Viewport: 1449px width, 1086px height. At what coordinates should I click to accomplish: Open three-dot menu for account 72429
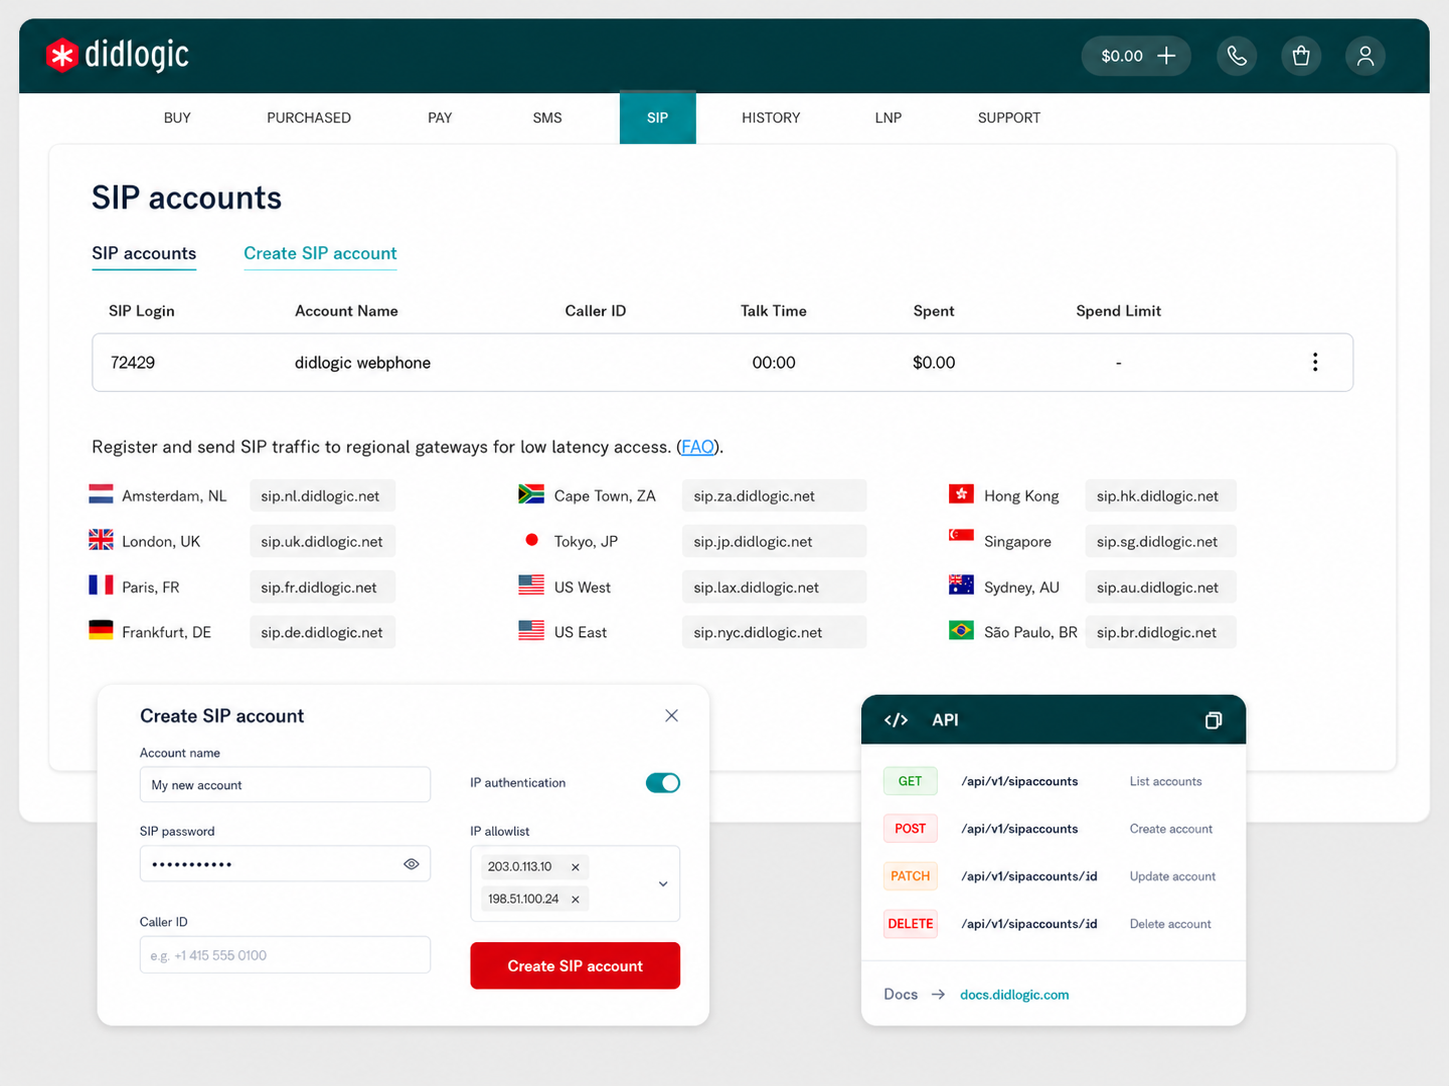(1315, 362)
